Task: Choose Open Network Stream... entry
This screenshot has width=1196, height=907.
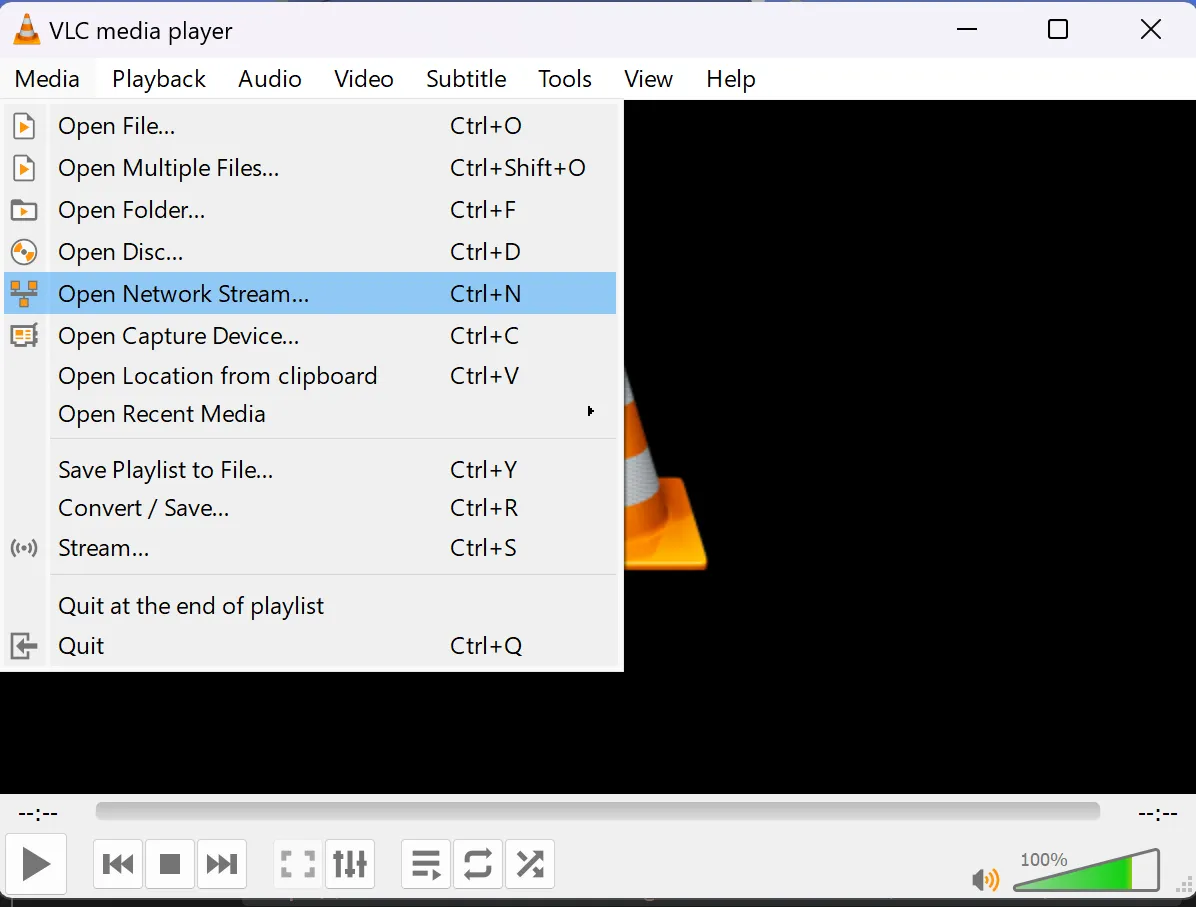Action: [x=310, y=294]
